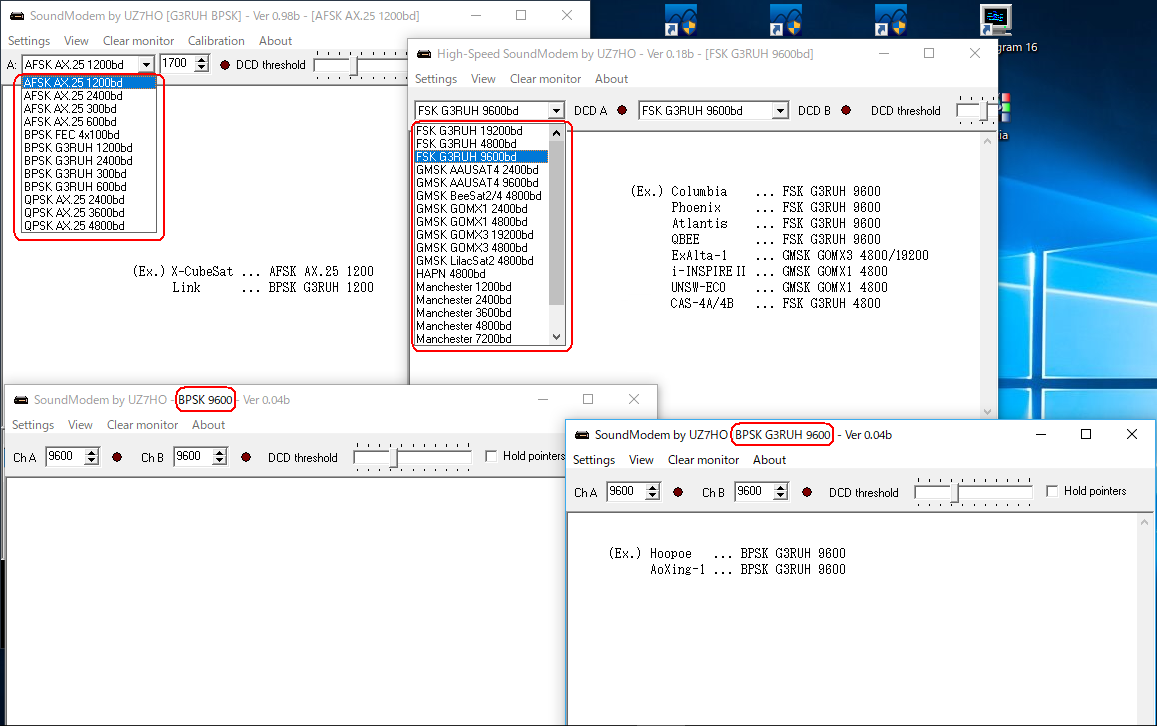Click the High-Speed SoundModem title bar icon
The image size is (1157, 726).
coord(424,54)
